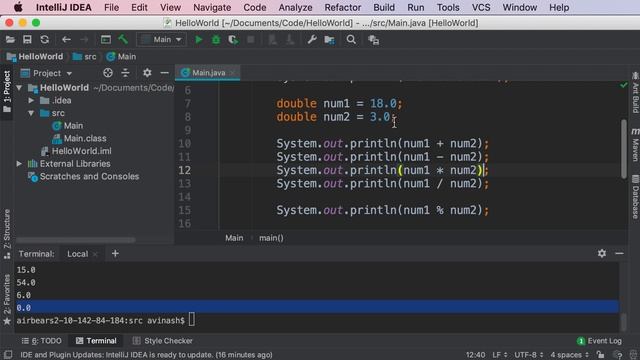Open the Build menu
Viewport: 640px width, 360px height.
pos(384,7)
